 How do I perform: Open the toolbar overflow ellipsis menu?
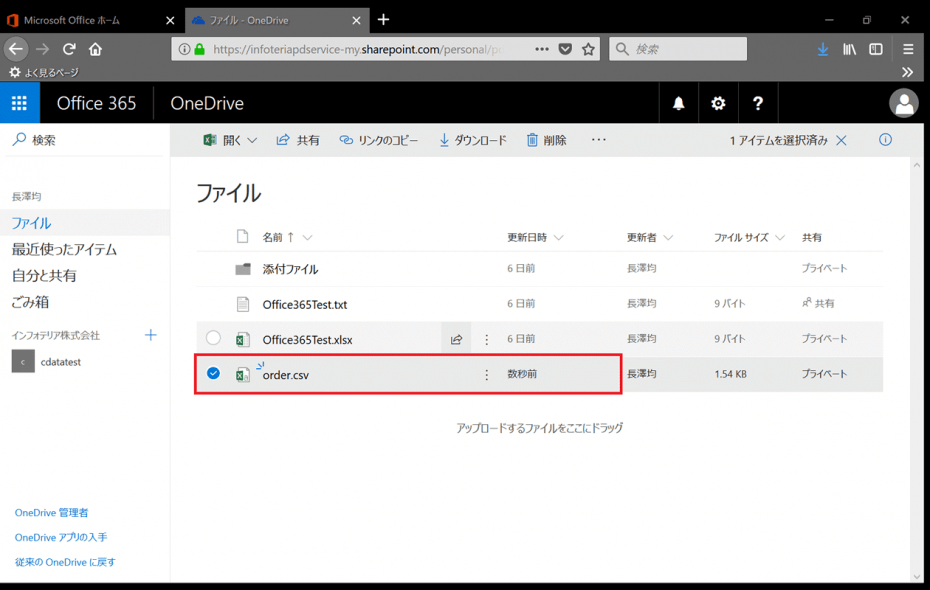598,140
